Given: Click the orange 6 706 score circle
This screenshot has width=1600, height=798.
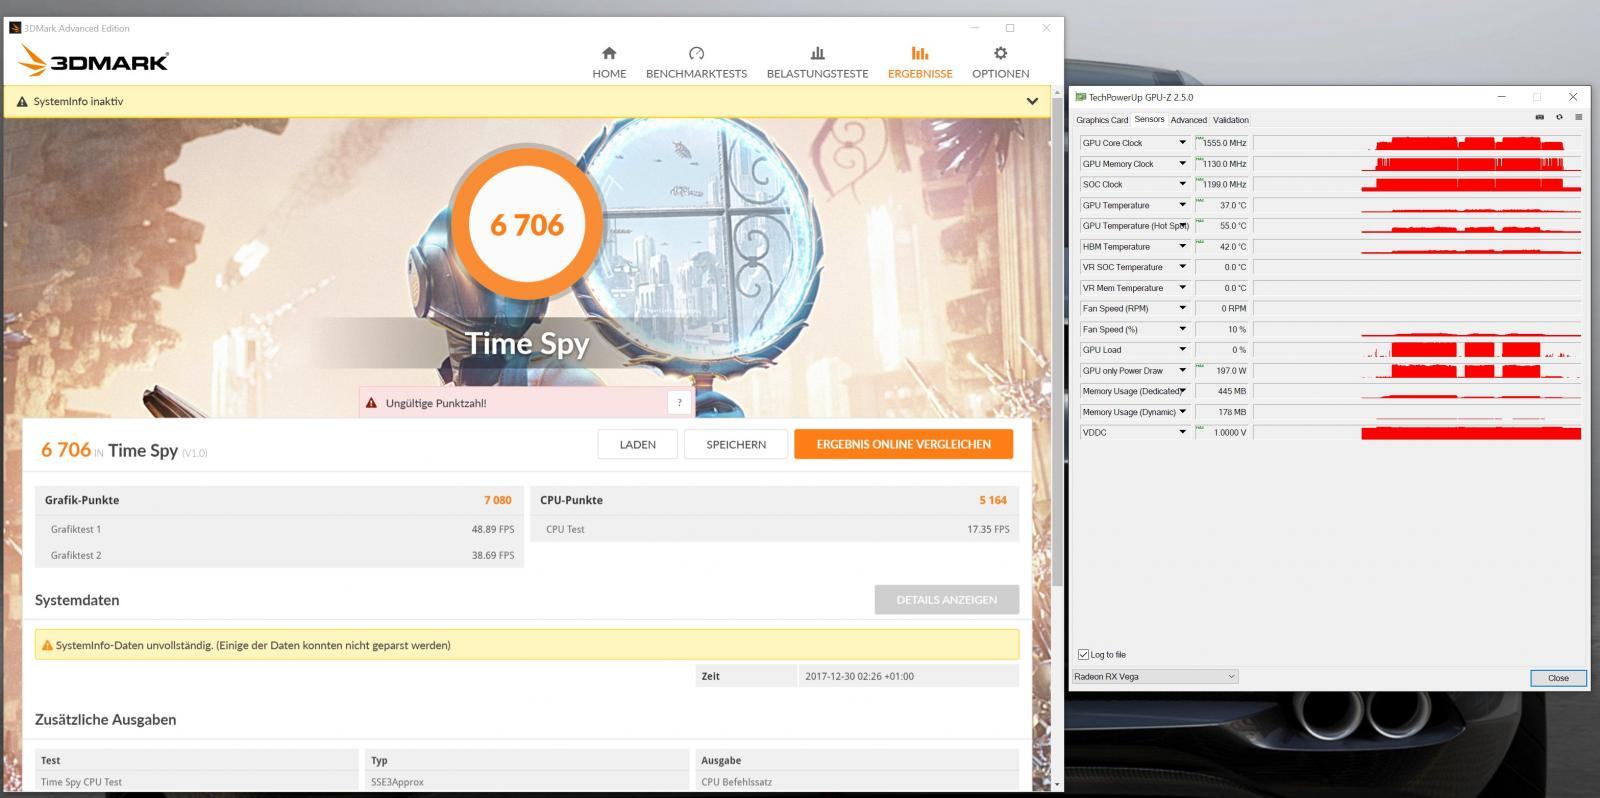Looking at the screenshot, I should (527, 224).
